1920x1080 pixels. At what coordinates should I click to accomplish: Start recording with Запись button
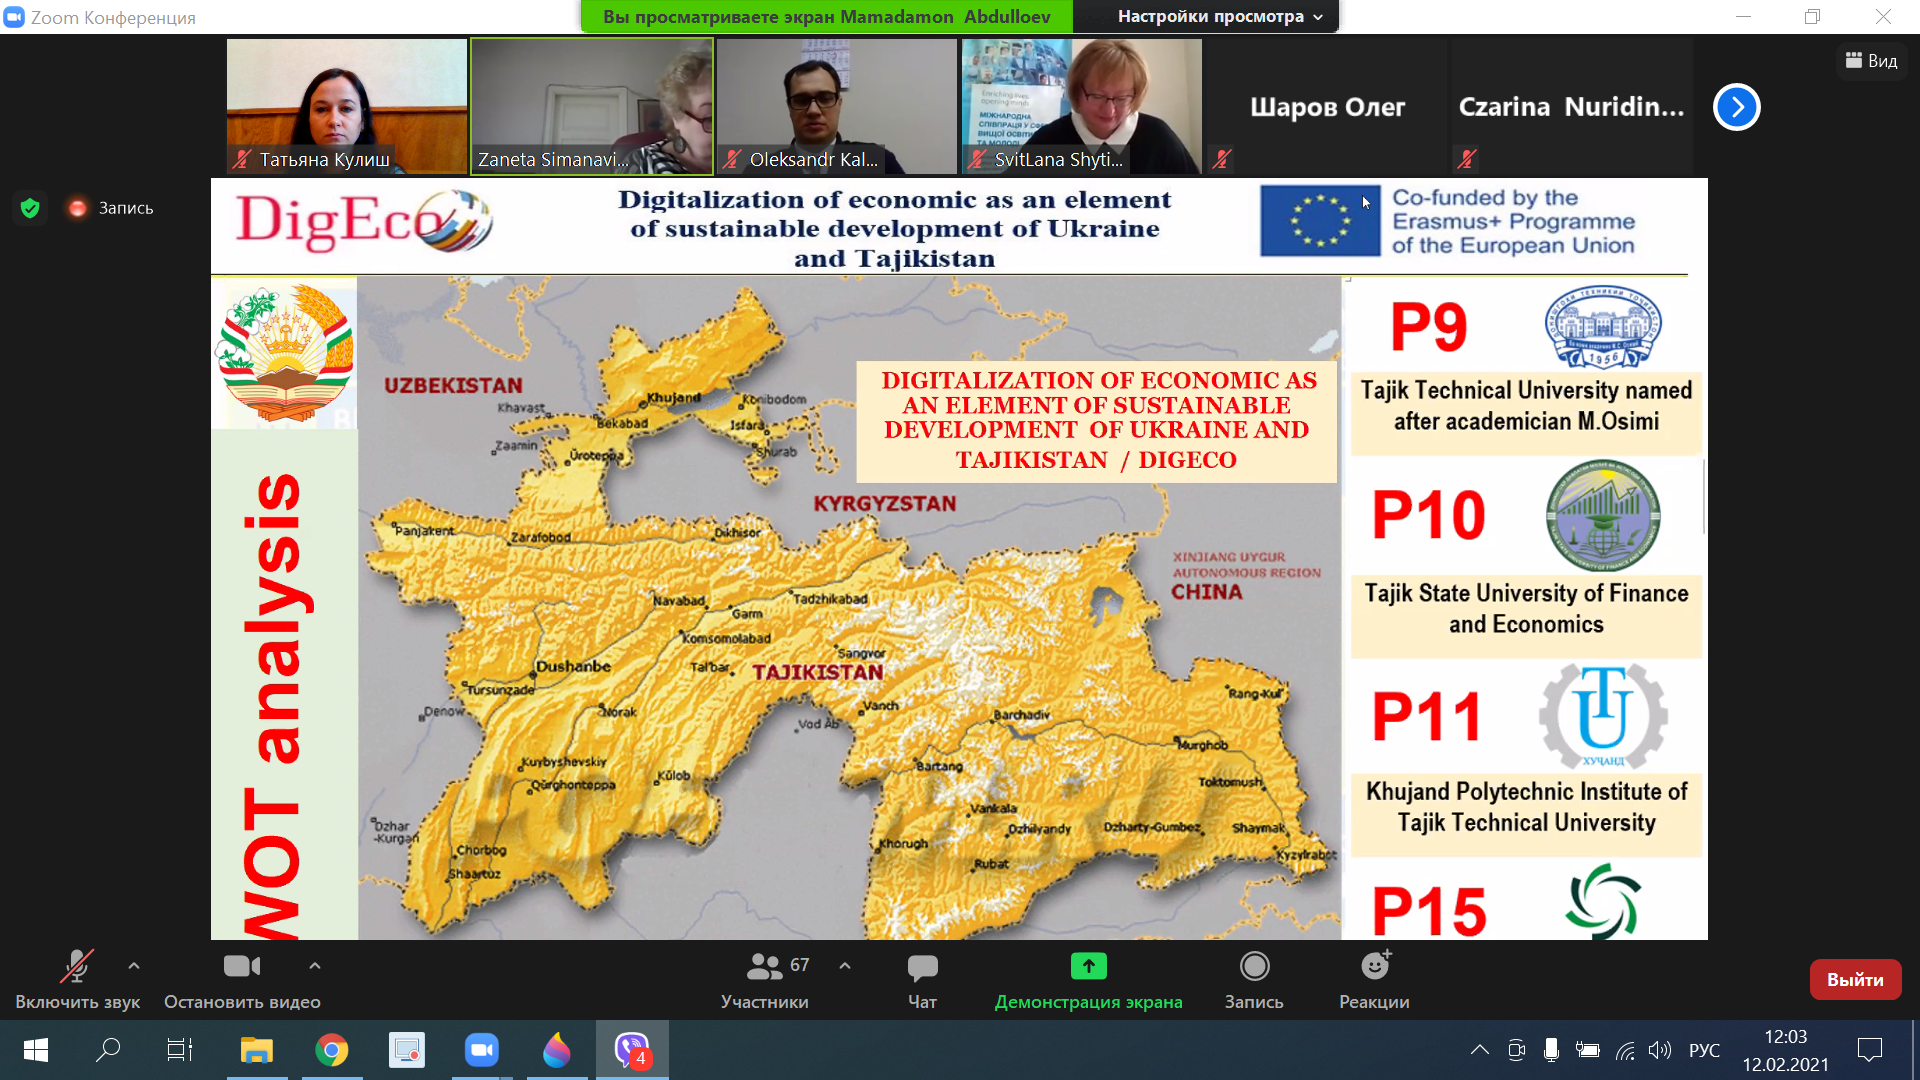1253,979
